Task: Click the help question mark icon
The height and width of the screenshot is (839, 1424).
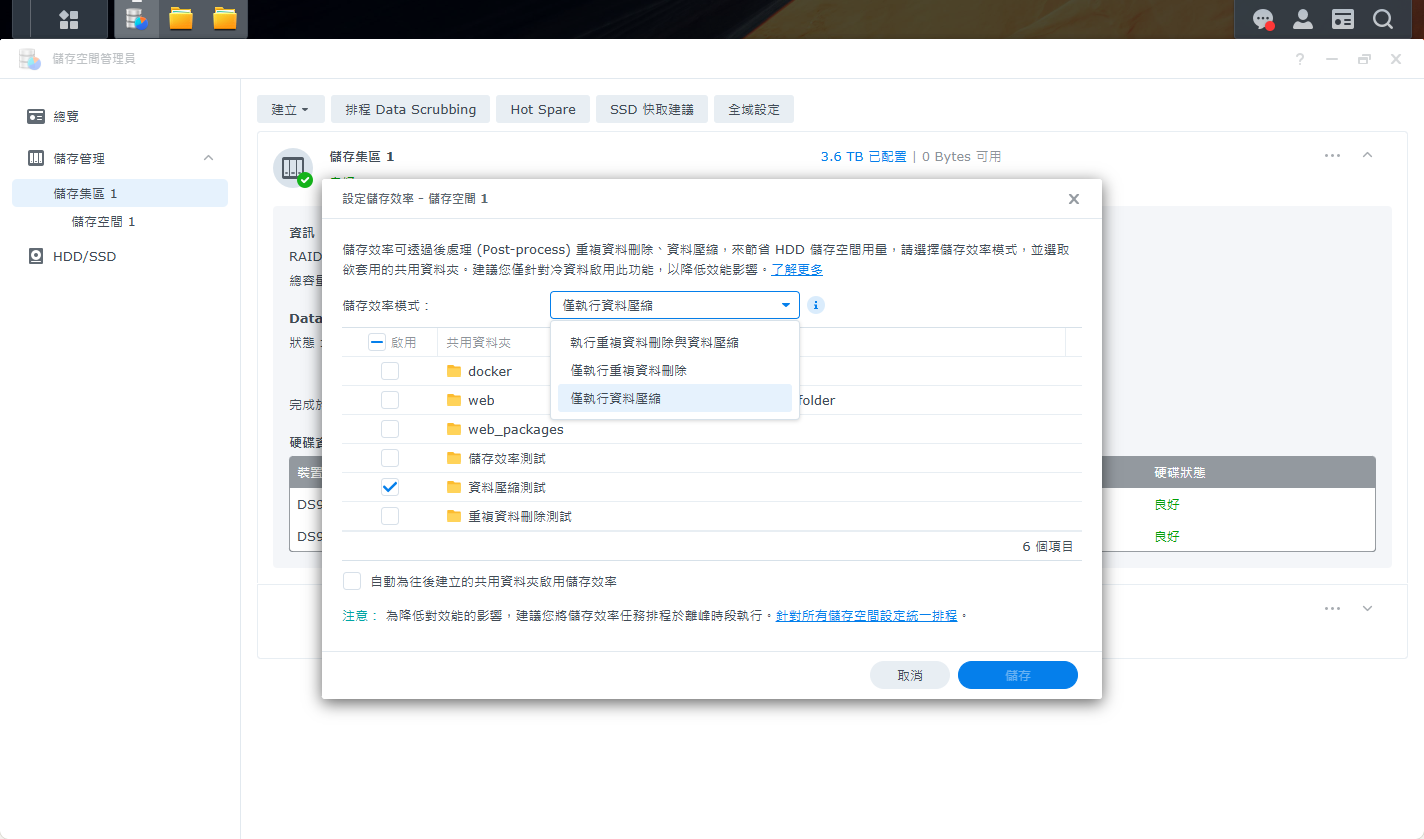Action: pyautogui.click(x=1300, y=59)
